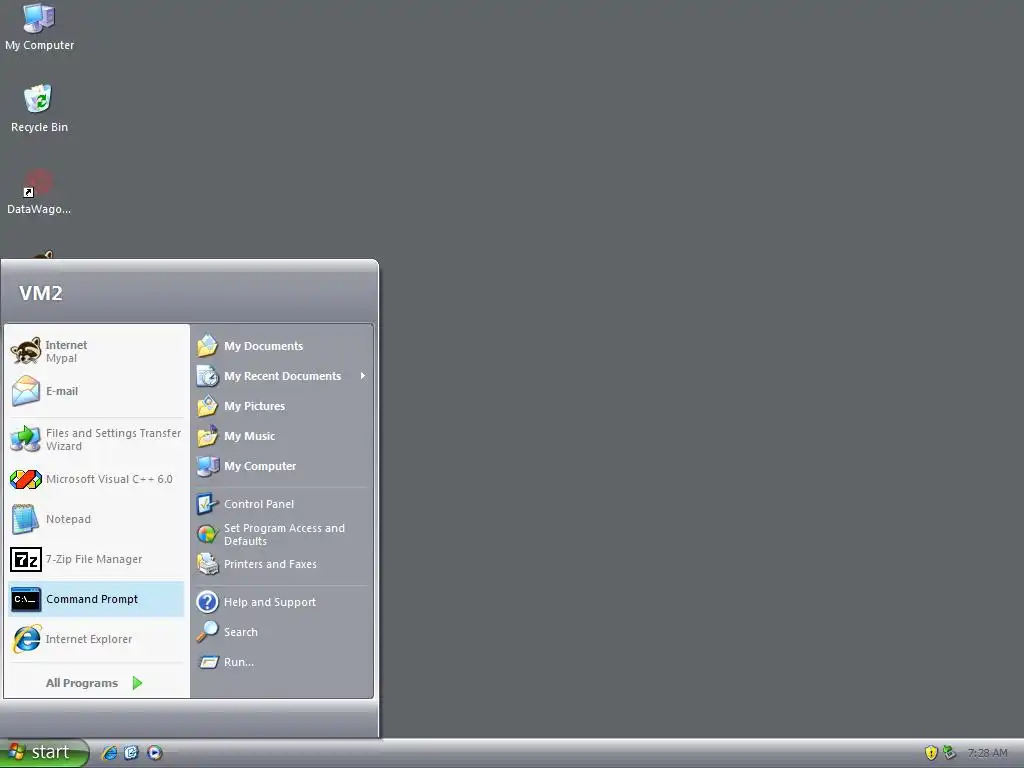1024x768 pixels.
Task: Click the security shield tray icon
Action: tap(931, 753)
